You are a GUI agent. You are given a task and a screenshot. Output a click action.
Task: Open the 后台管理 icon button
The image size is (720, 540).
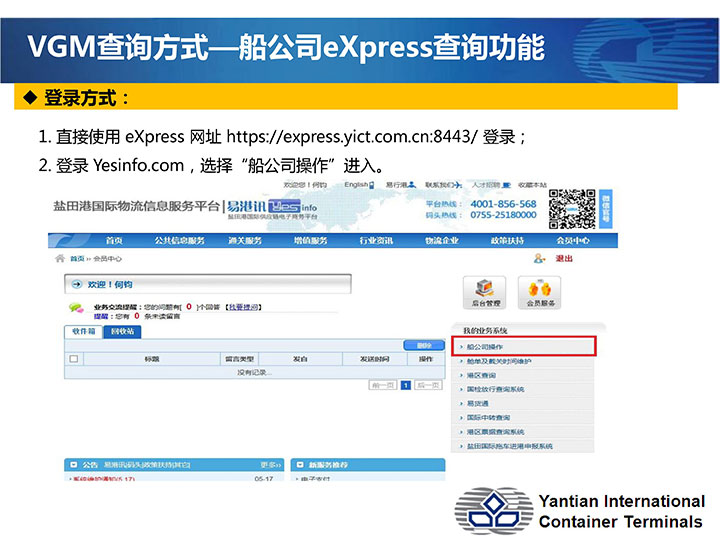pyautogui.click(x=484, y=292)
